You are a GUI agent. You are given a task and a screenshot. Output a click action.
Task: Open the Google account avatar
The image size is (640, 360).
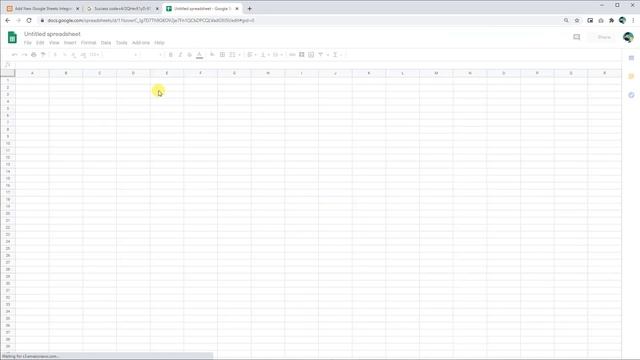[x=628, y=37]
